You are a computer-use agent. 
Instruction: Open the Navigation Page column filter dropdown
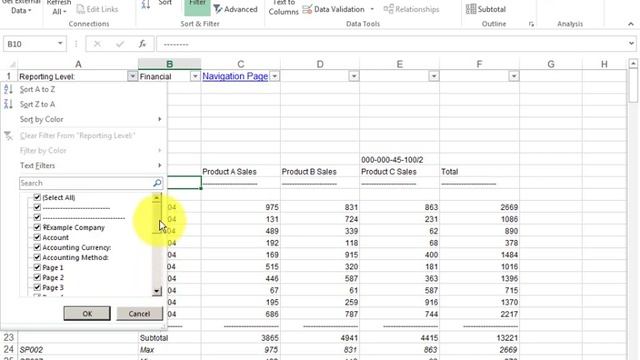click(275, 76)
